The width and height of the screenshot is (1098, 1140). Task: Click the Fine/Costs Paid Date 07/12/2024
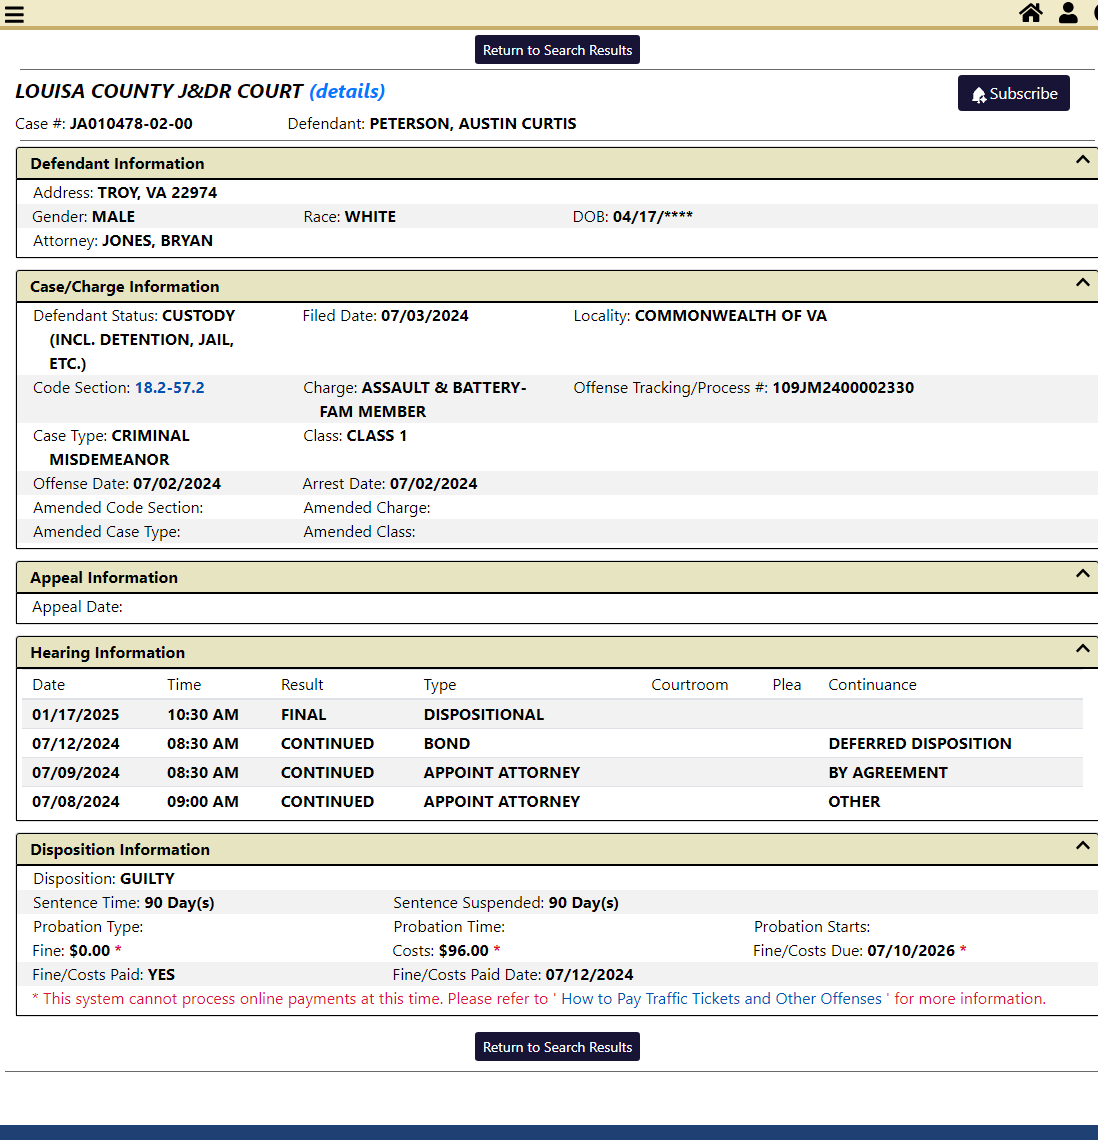coord(590,975)
